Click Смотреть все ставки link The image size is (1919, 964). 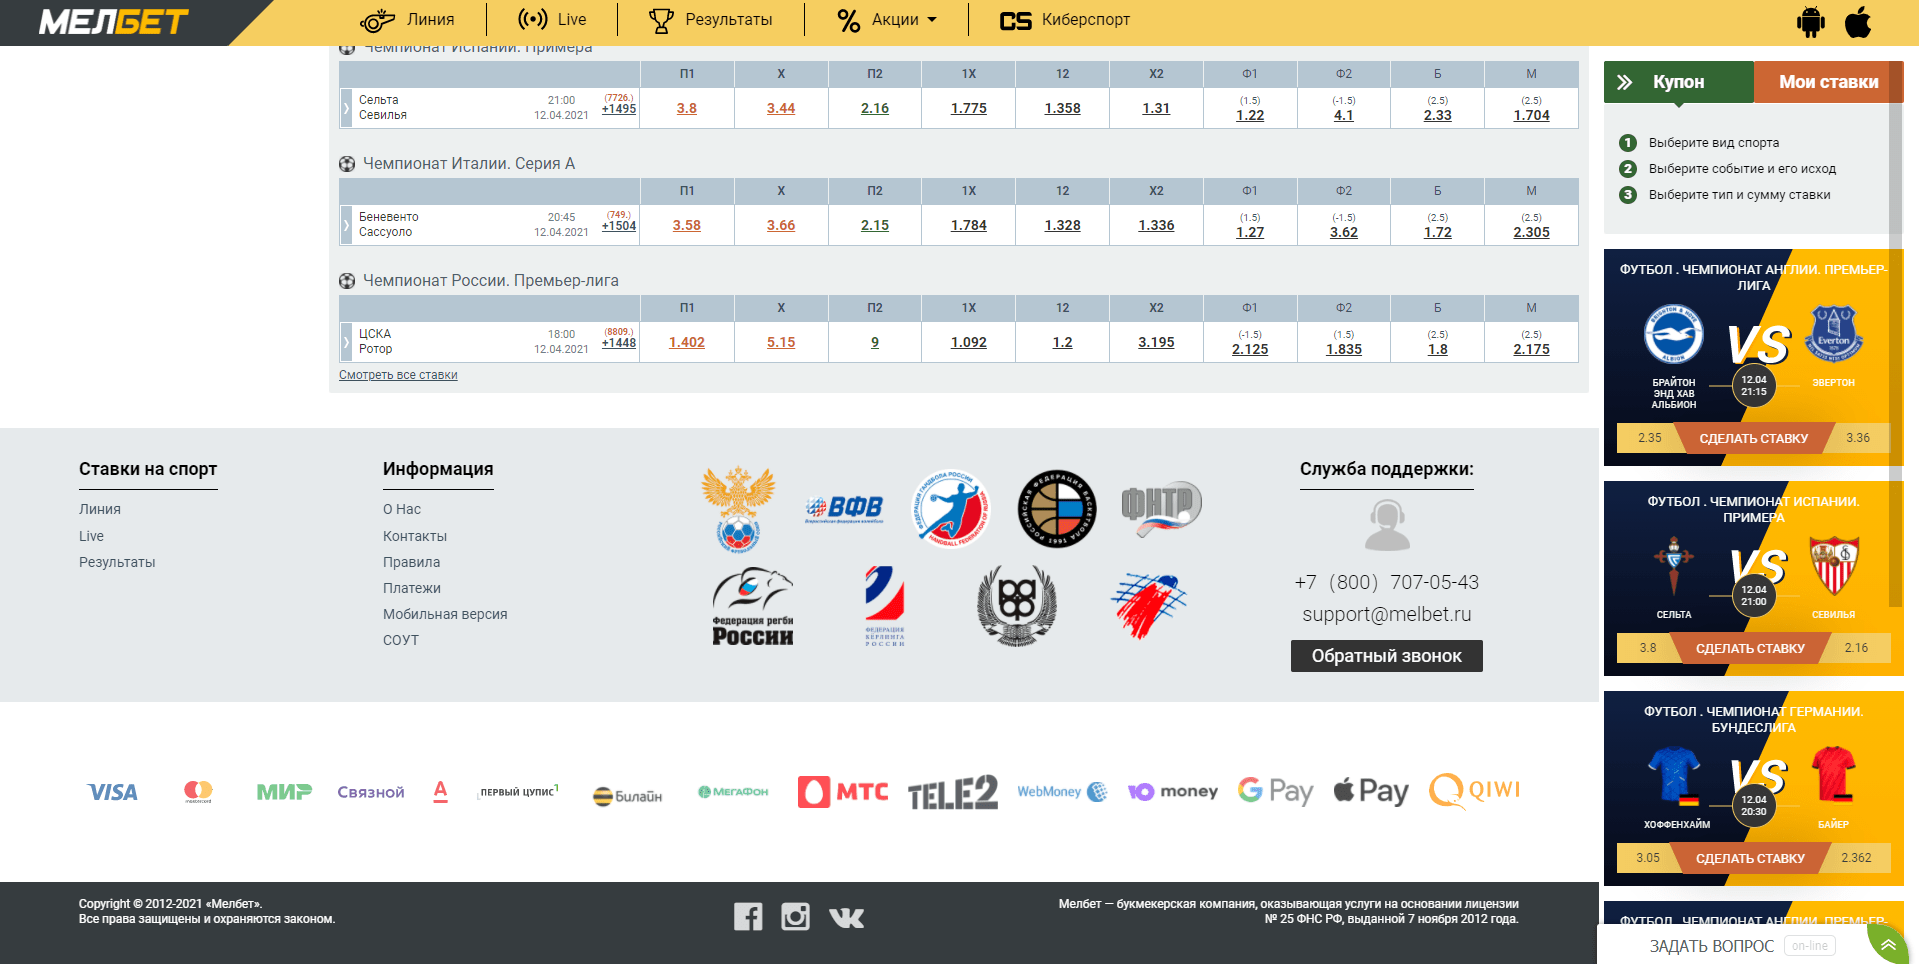pyautogui.click(x=398, y=375)
